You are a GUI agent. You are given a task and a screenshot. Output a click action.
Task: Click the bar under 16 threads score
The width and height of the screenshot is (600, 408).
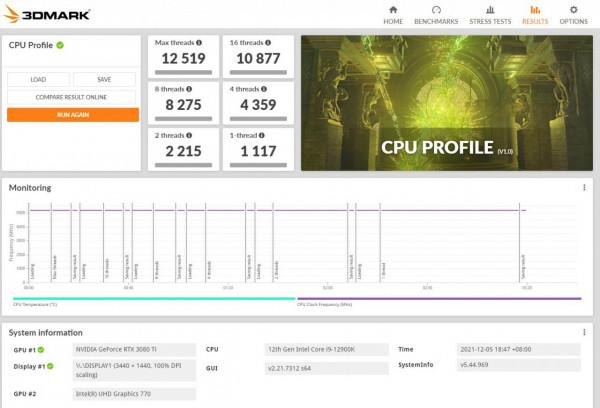pyautogui.click(x=258, y=72)
